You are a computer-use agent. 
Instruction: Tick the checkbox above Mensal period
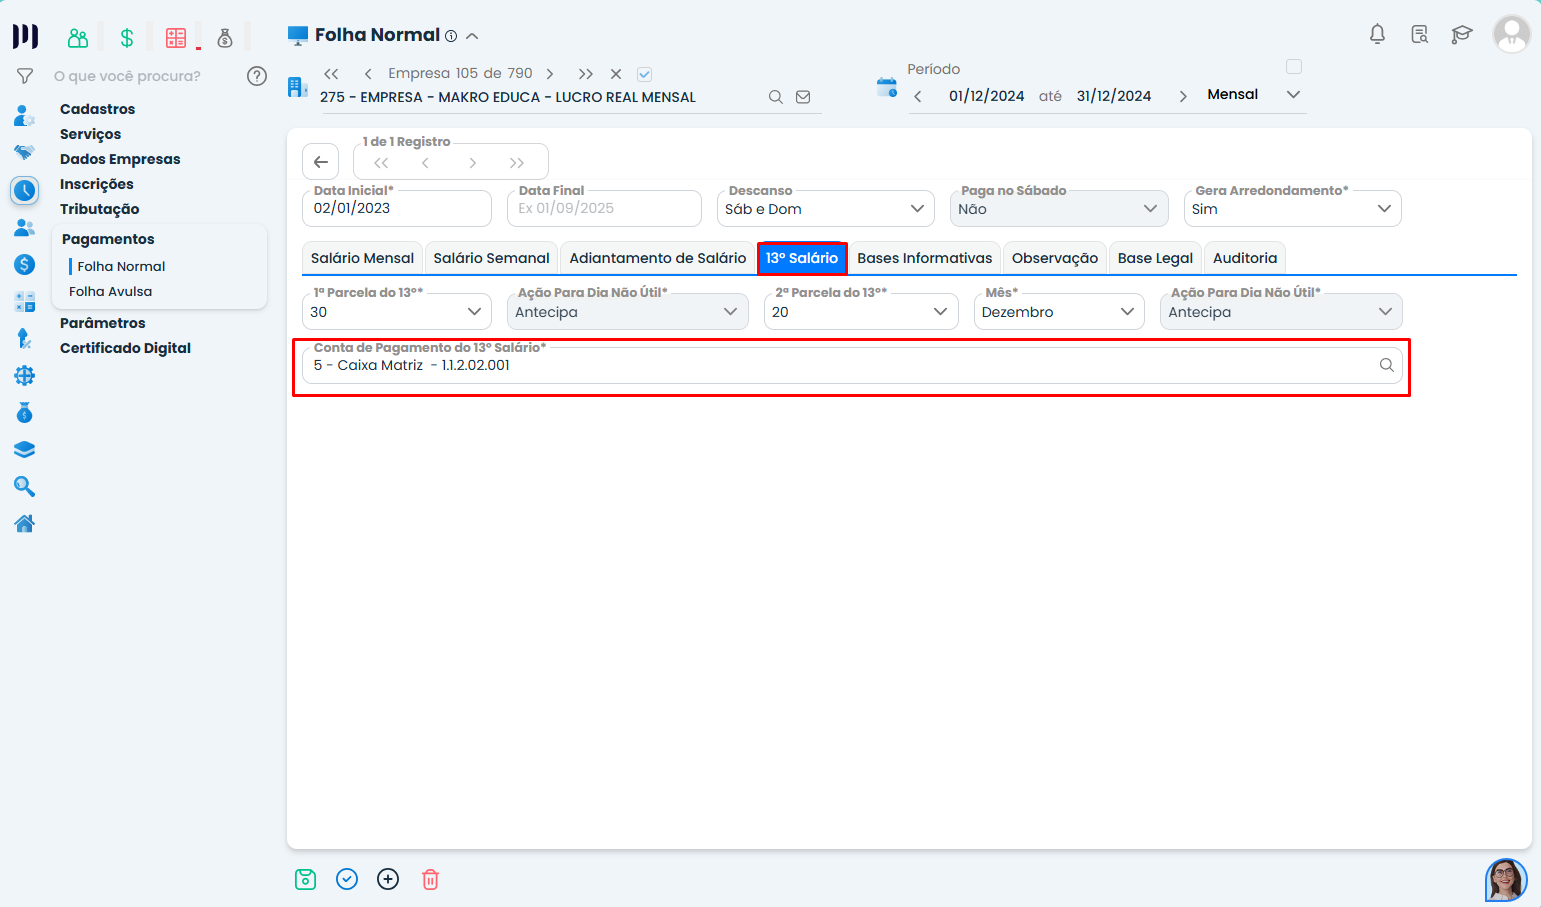[1293, 67]
